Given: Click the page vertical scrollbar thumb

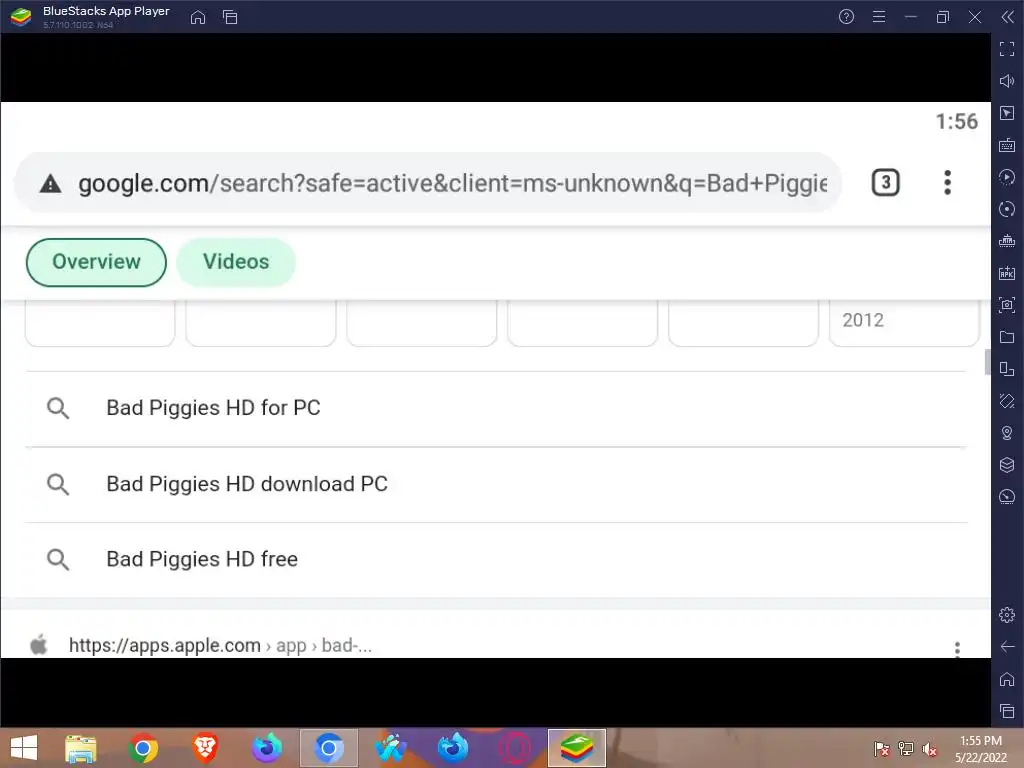Looking at the screenshot, I should pos(987,362).
